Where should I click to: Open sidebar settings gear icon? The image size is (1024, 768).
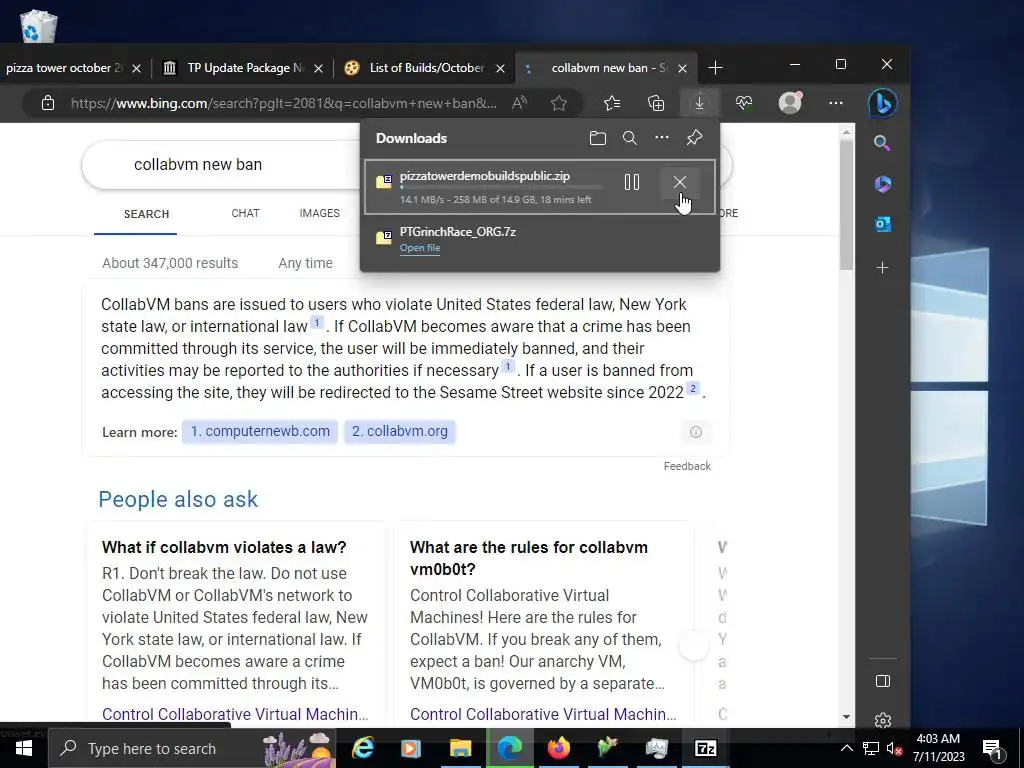[882, 720]
